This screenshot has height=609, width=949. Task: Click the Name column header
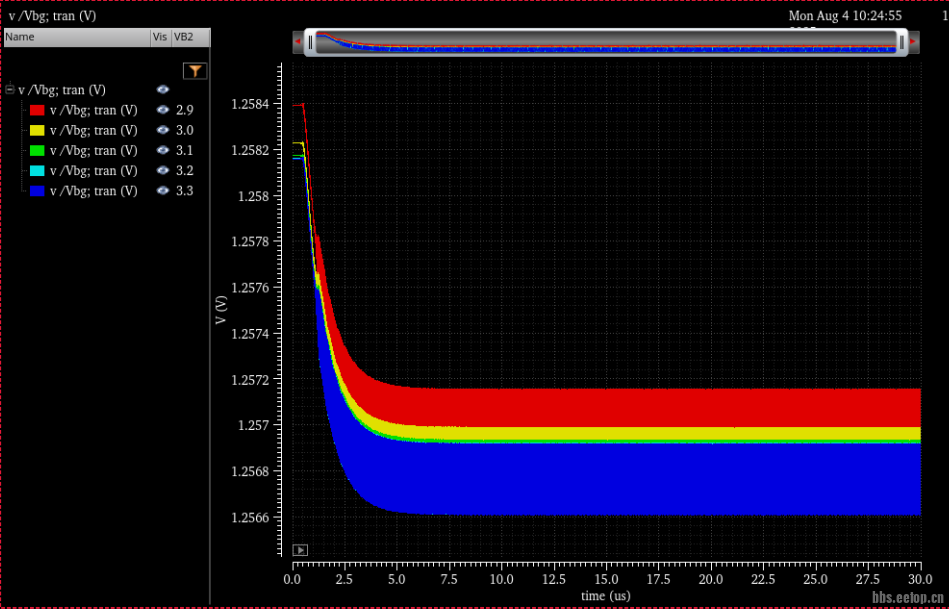point(77,37)
